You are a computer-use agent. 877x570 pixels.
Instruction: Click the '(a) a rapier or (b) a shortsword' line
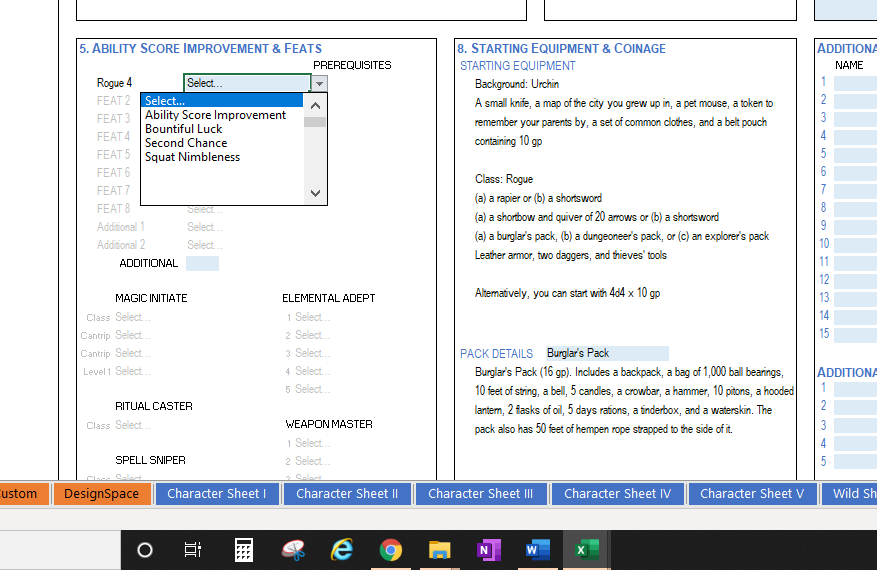538,199
